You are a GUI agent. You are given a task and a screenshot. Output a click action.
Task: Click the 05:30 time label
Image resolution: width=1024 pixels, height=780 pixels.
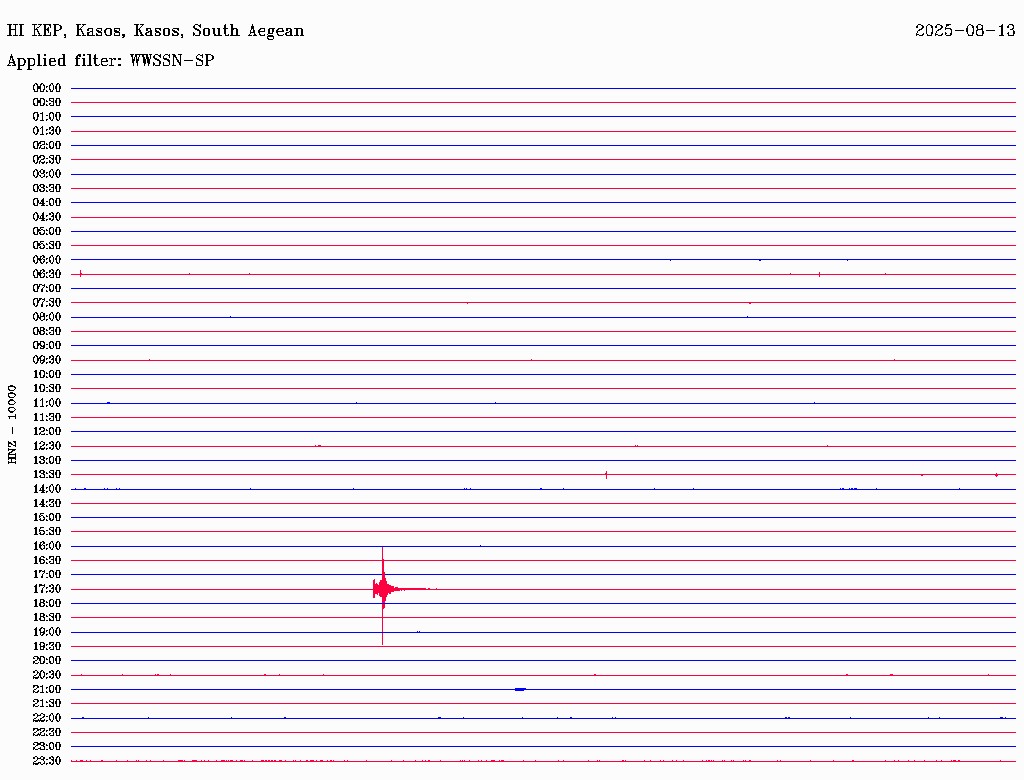[46, 245]
